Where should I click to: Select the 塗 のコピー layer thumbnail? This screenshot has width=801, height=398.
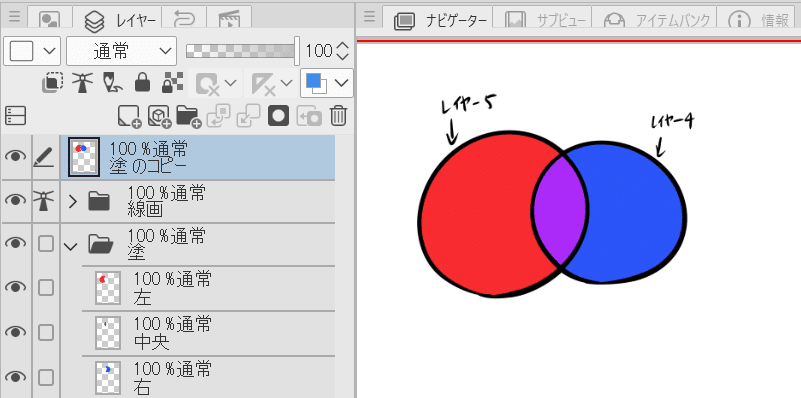click(x=83, y=157)
